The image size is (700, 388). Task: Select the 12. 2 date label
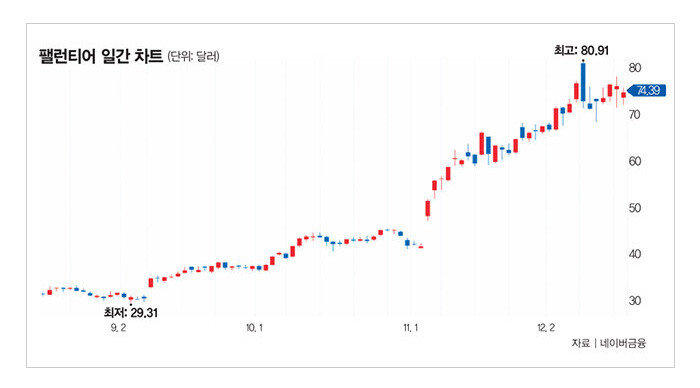pyautogui.click(x=546, y=328)
